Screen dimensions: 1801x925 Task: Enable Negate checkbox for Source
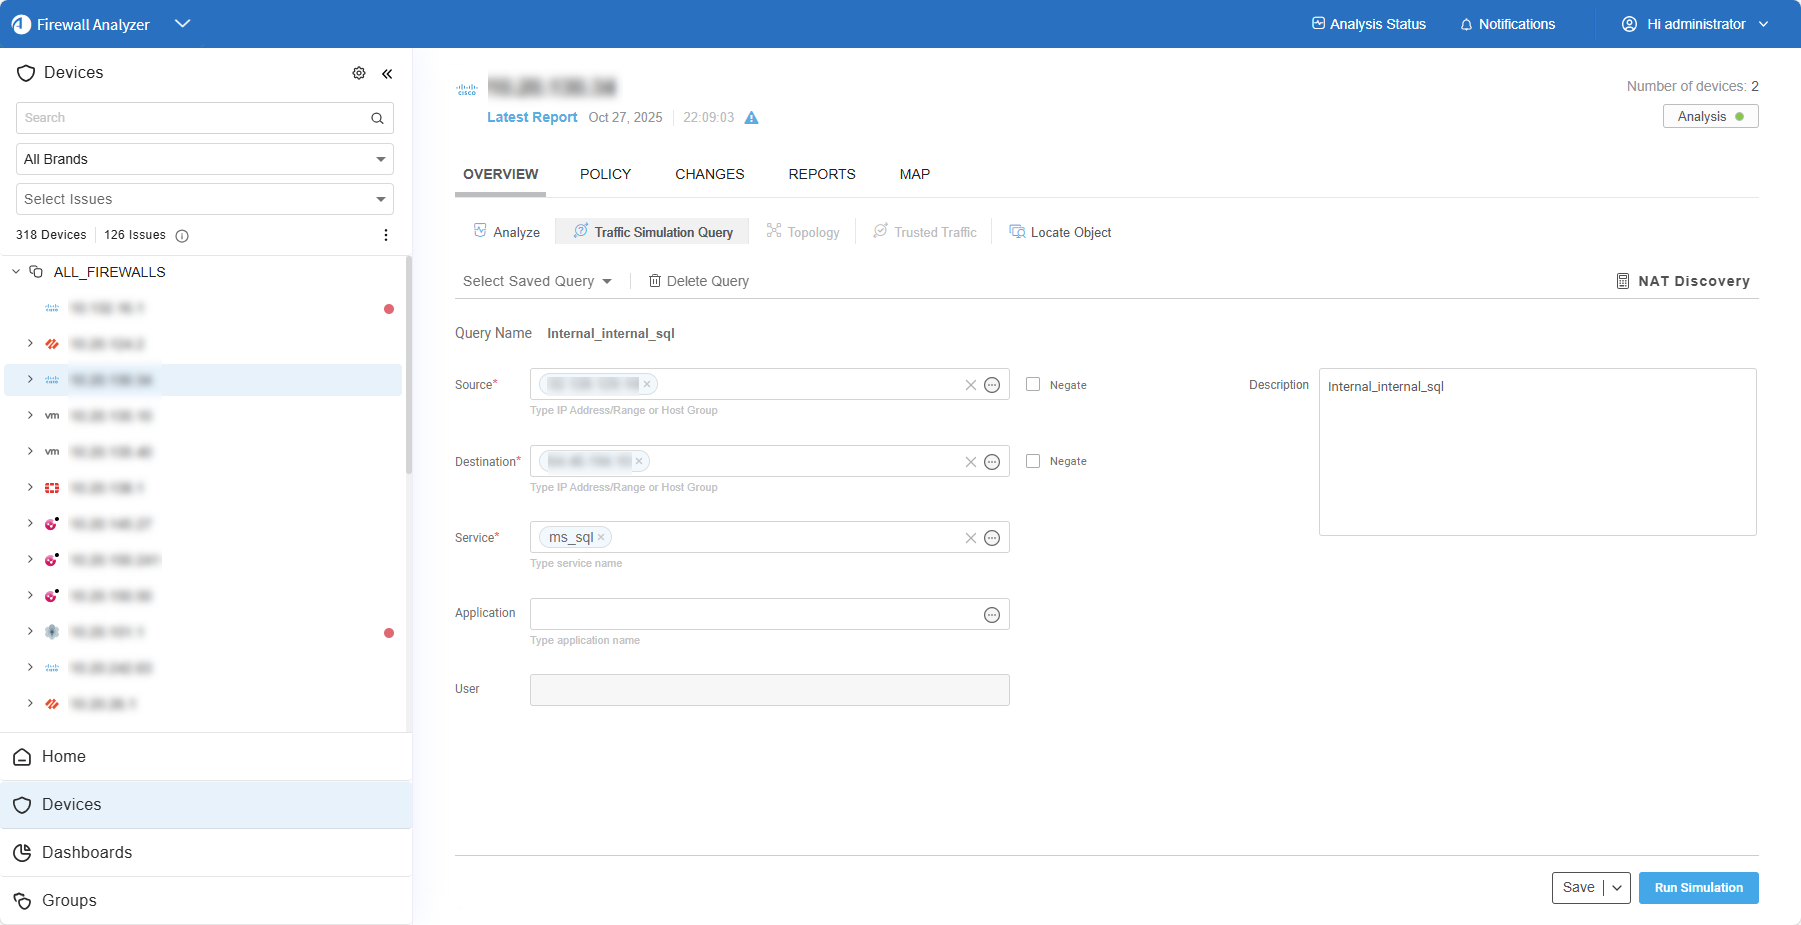tap(1033, 384)
